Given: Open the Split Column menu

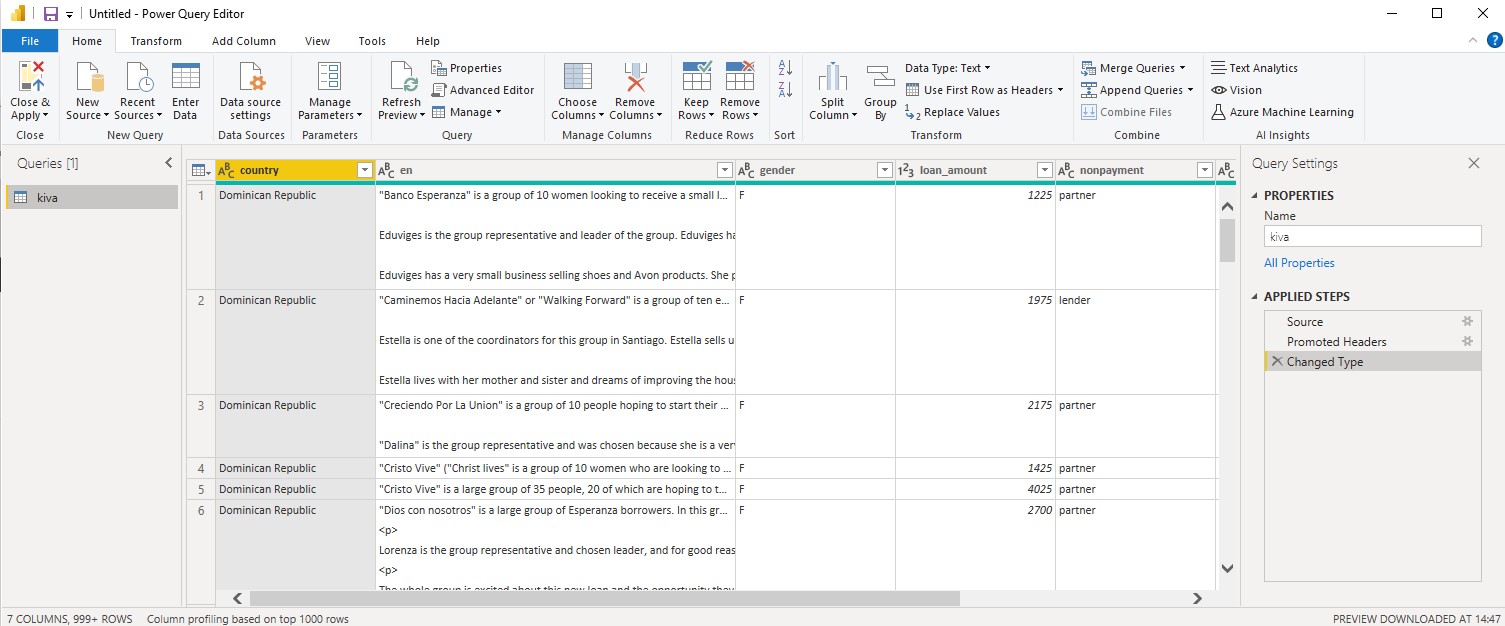Looking at the screenshot, I should click(833, 91).
